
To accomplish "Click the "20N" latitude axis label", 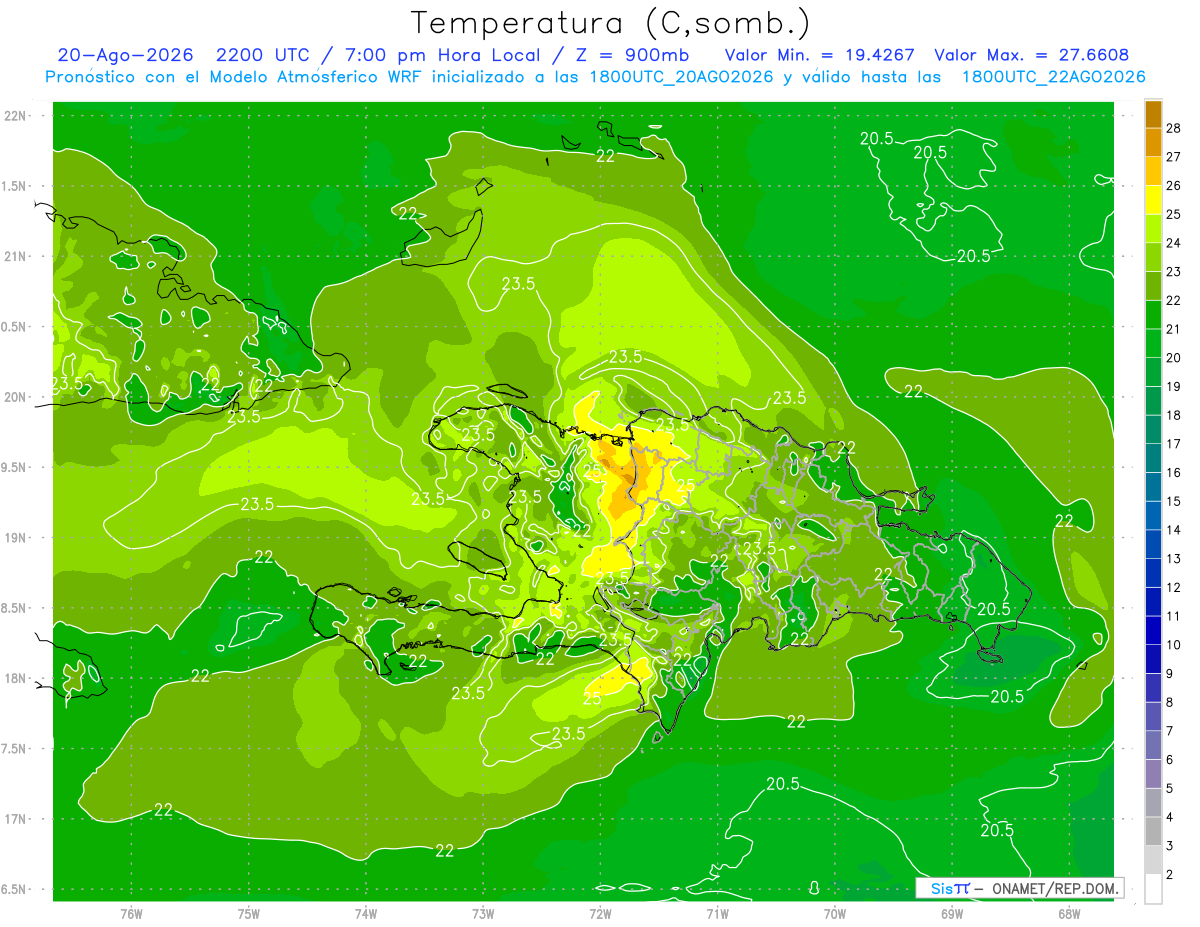I will 15,397.
